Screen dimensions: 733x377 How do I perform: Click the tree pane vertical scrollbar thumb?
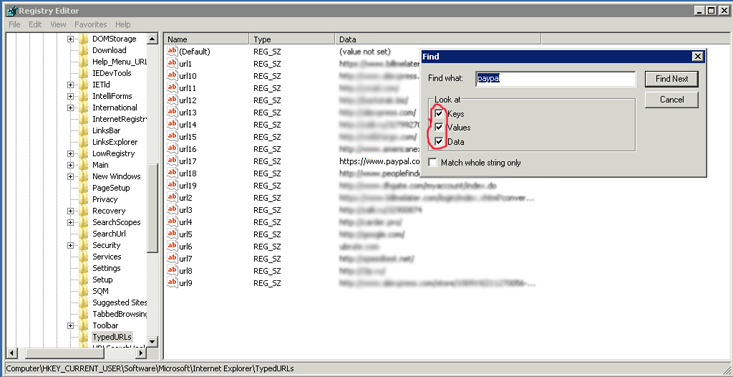152,208
